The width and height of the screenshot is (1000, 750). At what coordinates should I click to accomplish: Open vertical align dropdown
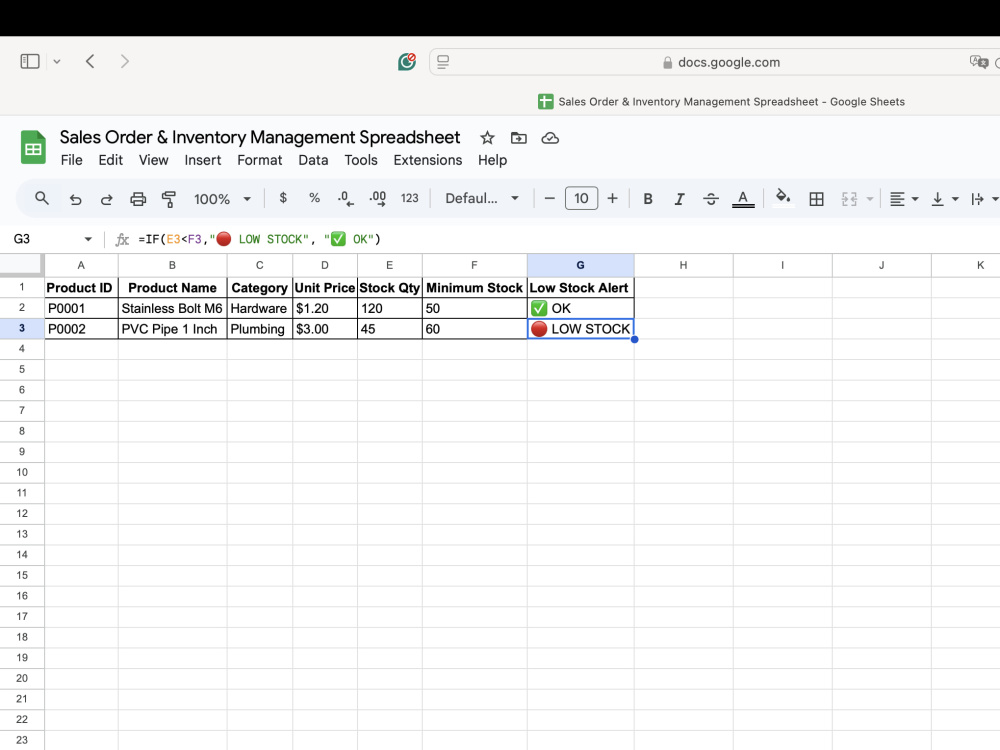tap(945, 199)
